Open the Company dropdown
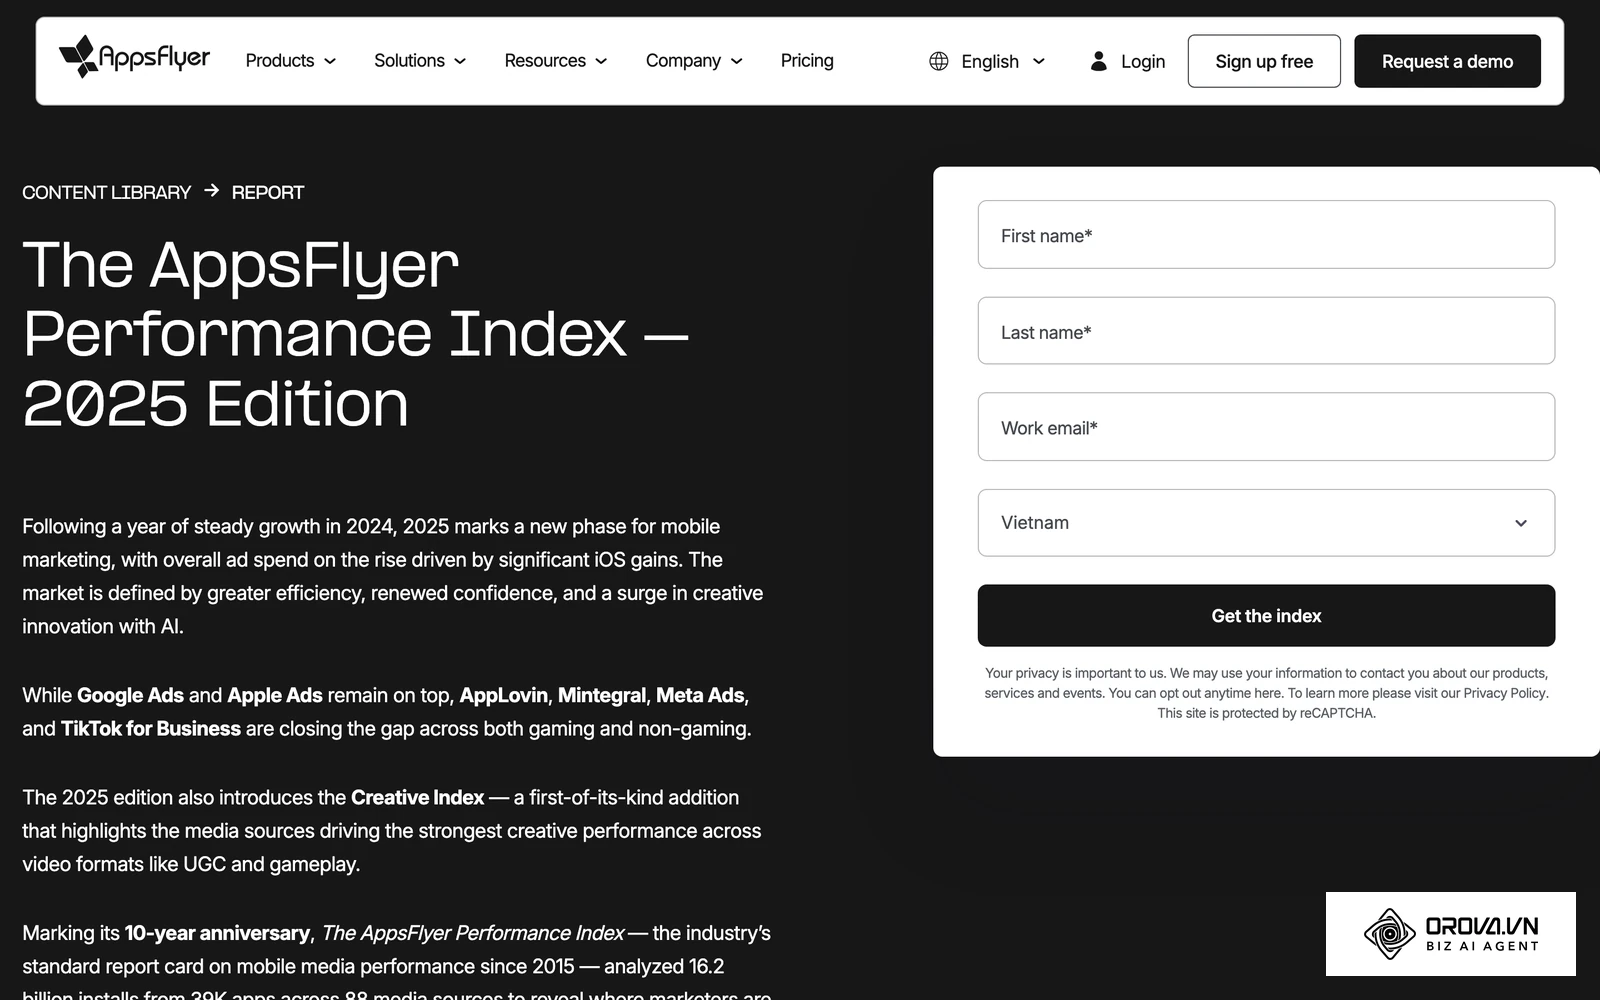The width and height of the screenshot is (1600, 1000). (694, 61)
